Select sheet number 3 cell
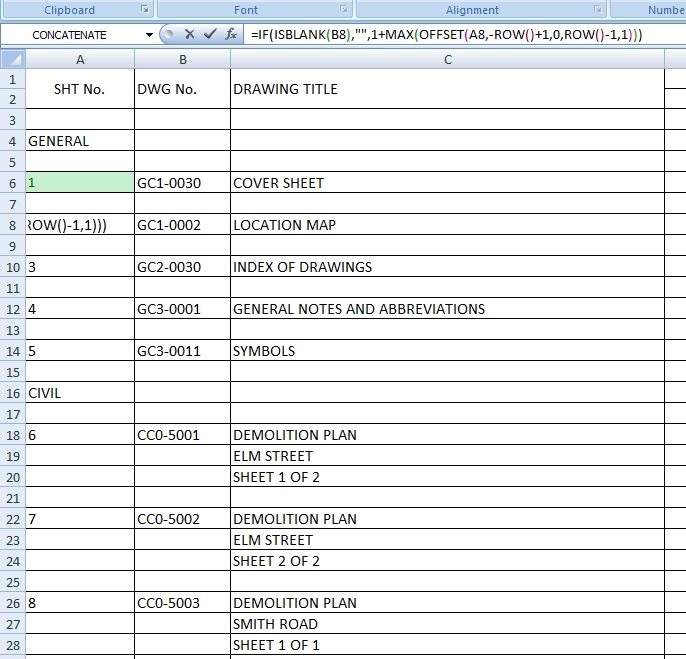 tap(80, 266)
